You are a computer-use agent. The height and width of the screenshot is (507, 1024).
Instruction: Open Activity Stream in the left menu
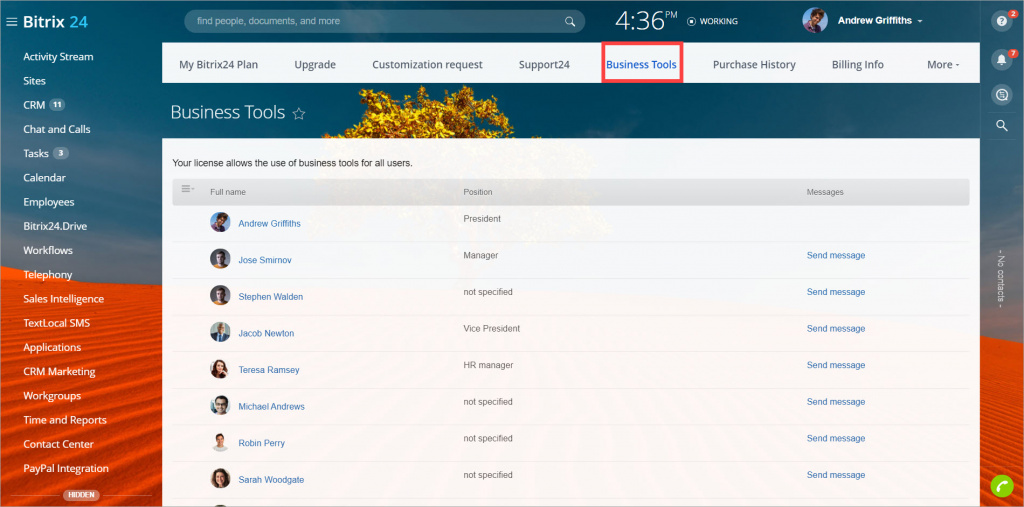click(58, 57)
